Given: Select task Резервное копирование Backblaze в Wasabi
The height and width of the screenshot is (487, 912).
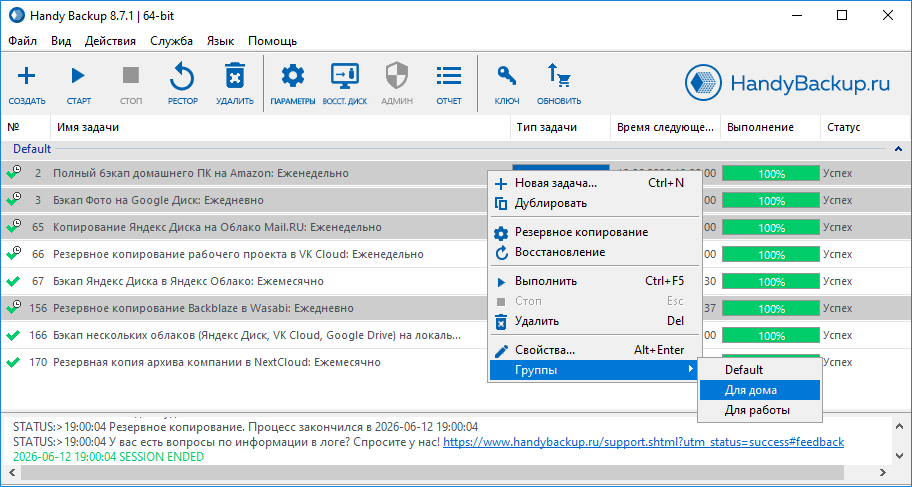Looking at the screenshot, I should [203, 308].
